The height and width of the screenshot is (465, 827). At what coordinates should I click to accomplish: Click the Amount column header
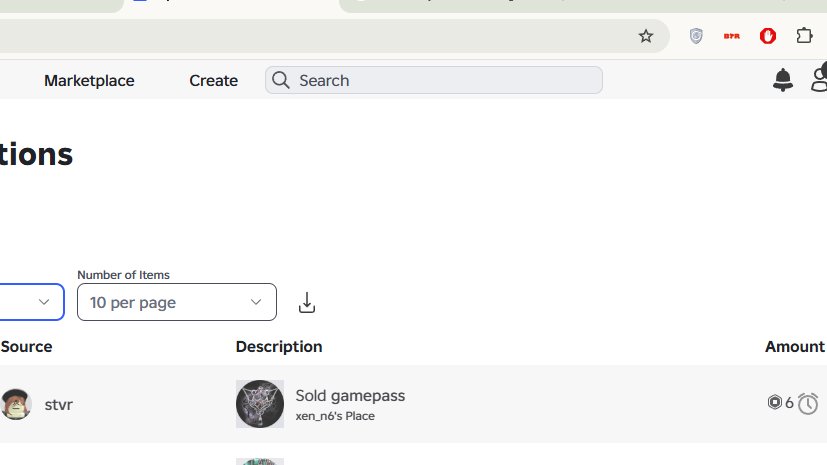(x=795, y=347)
